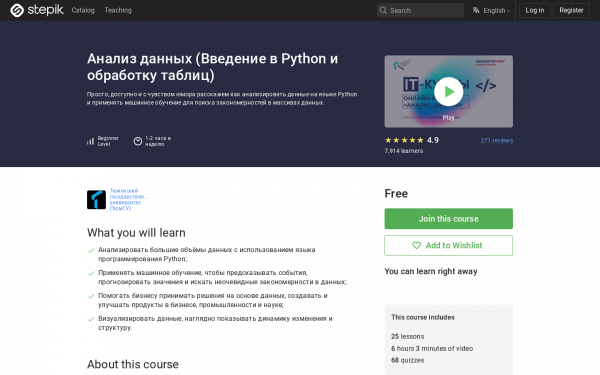Click the university logo icon
Viewport: 600px width, 375px height.
click(96, 199)
